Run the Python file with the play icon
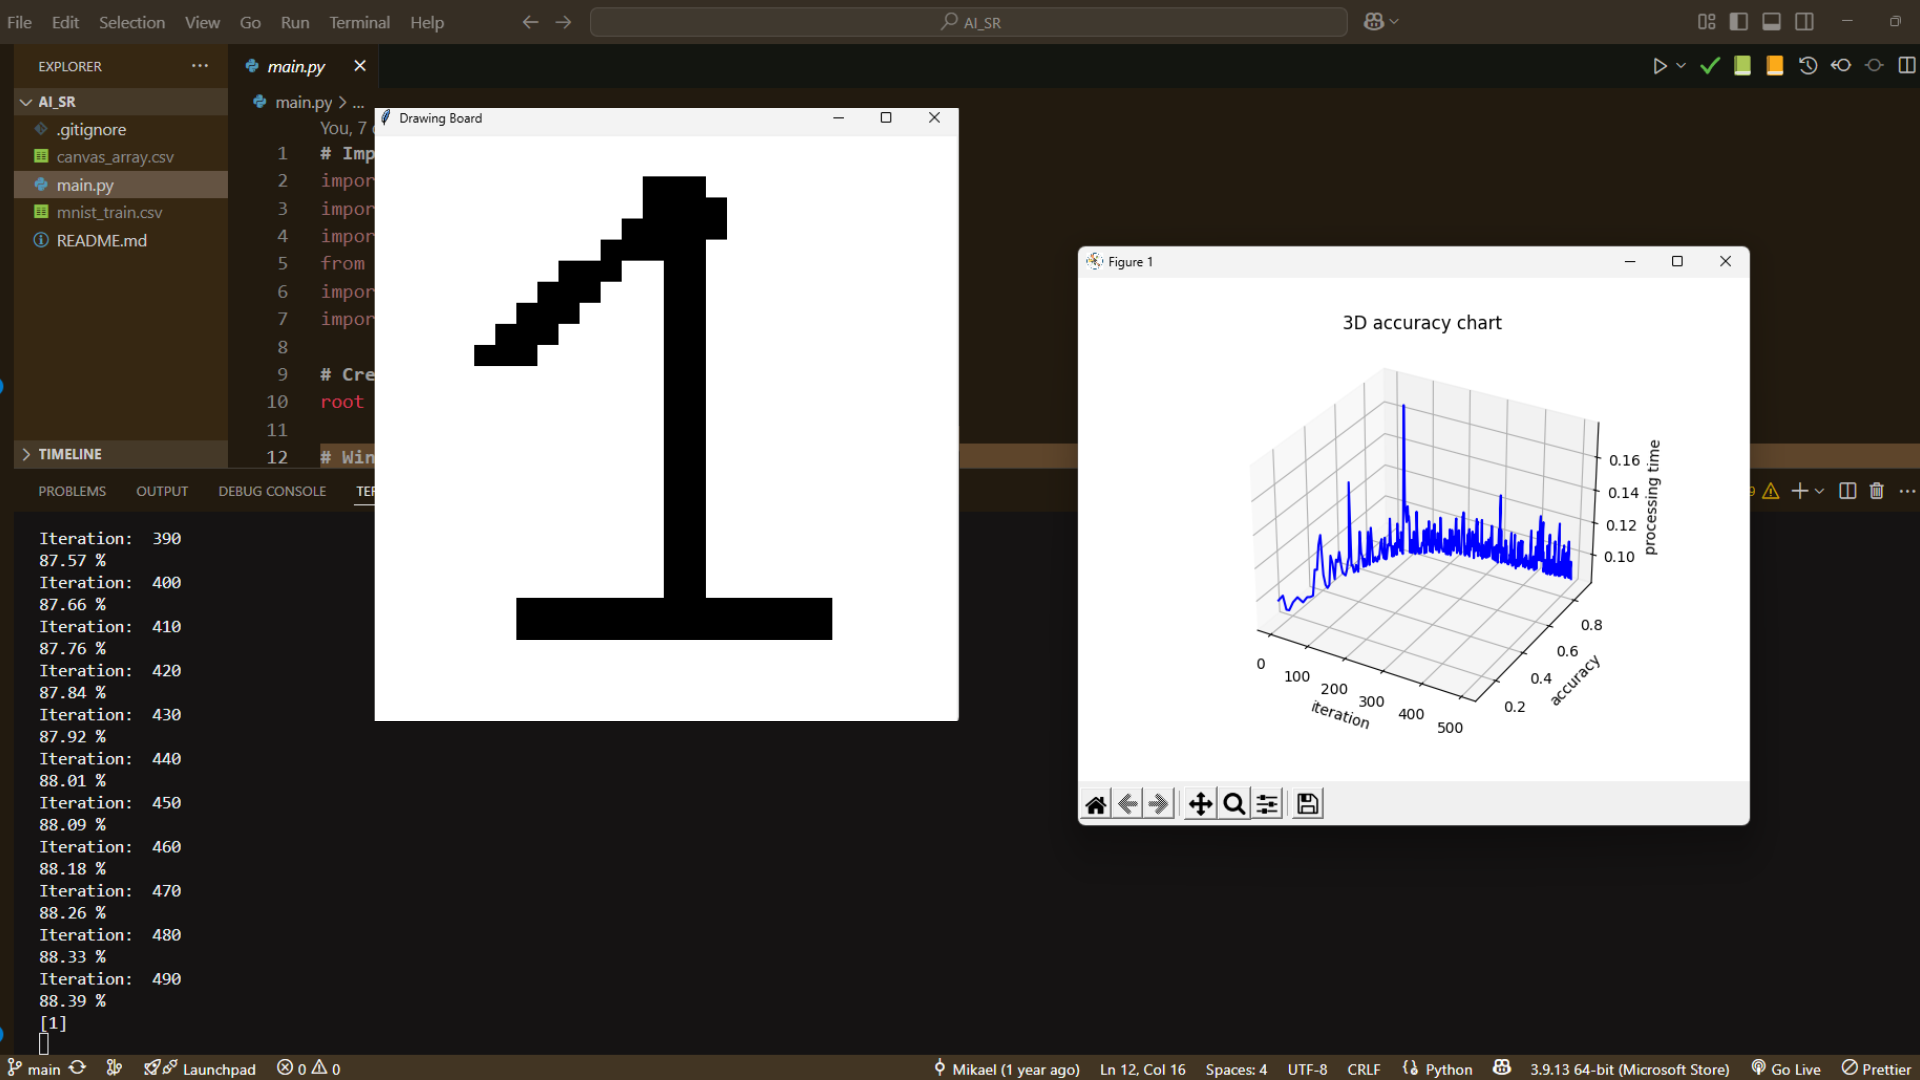This screenshot has width=1920, height=1080. tap(1659, 65)
